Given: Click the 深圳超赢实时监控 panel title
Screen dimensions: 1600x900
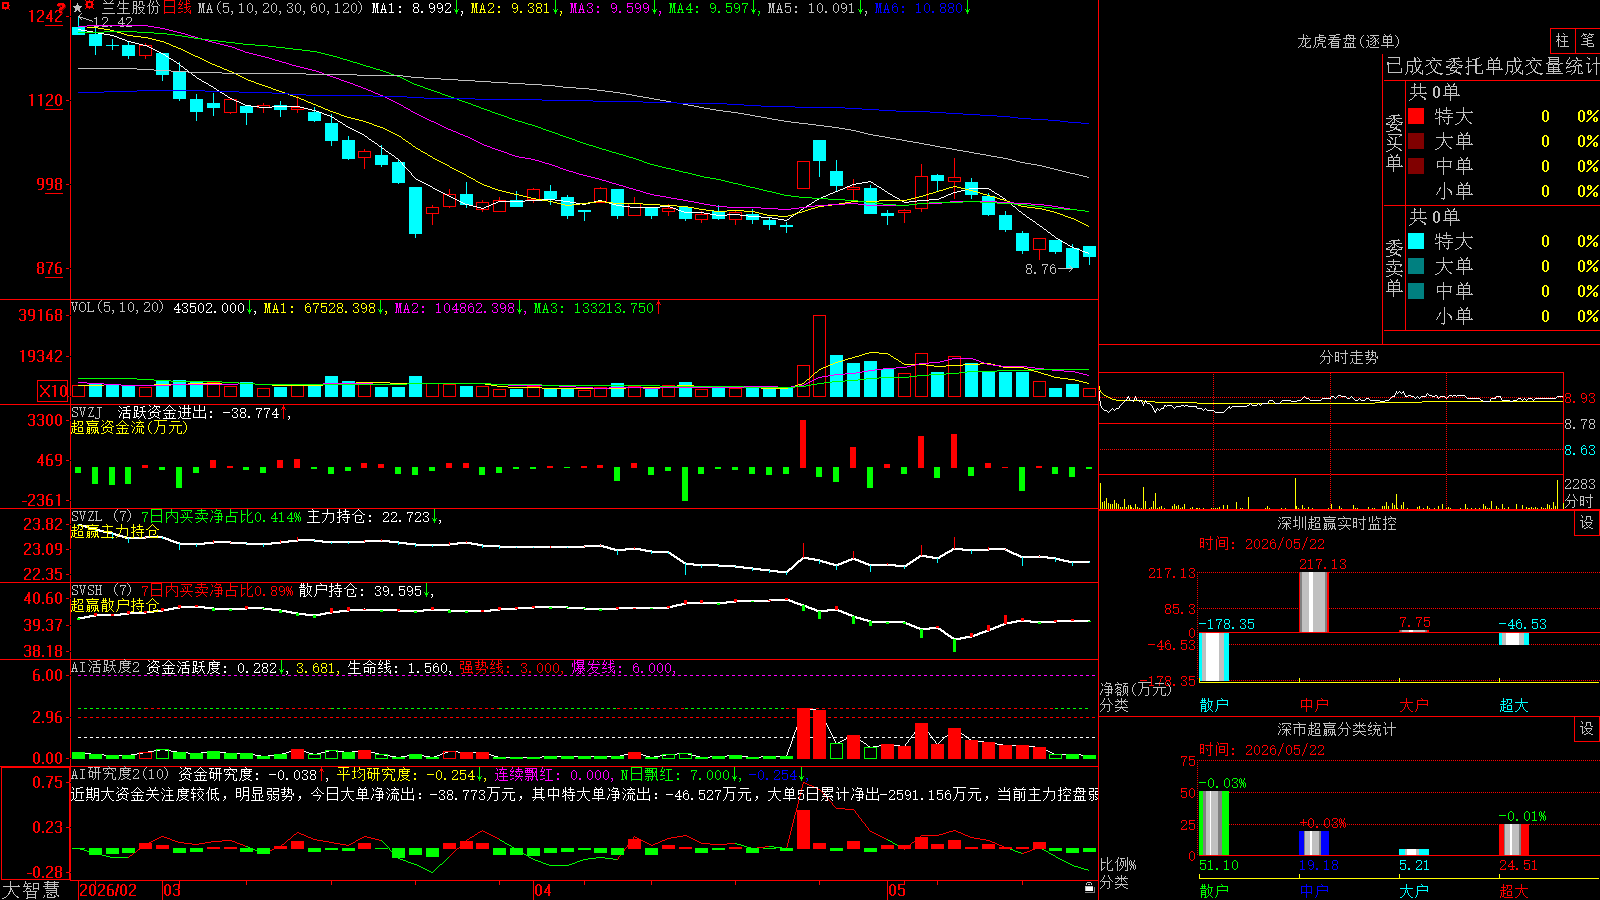Looking at the screenshot, I should coord(1337,523).
